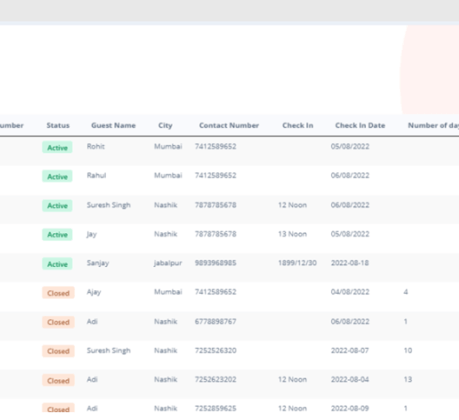The width and height of the screenshot is (459, 420).
Task: Click check-in date 04/08/2022
Action: pos(350,292)
